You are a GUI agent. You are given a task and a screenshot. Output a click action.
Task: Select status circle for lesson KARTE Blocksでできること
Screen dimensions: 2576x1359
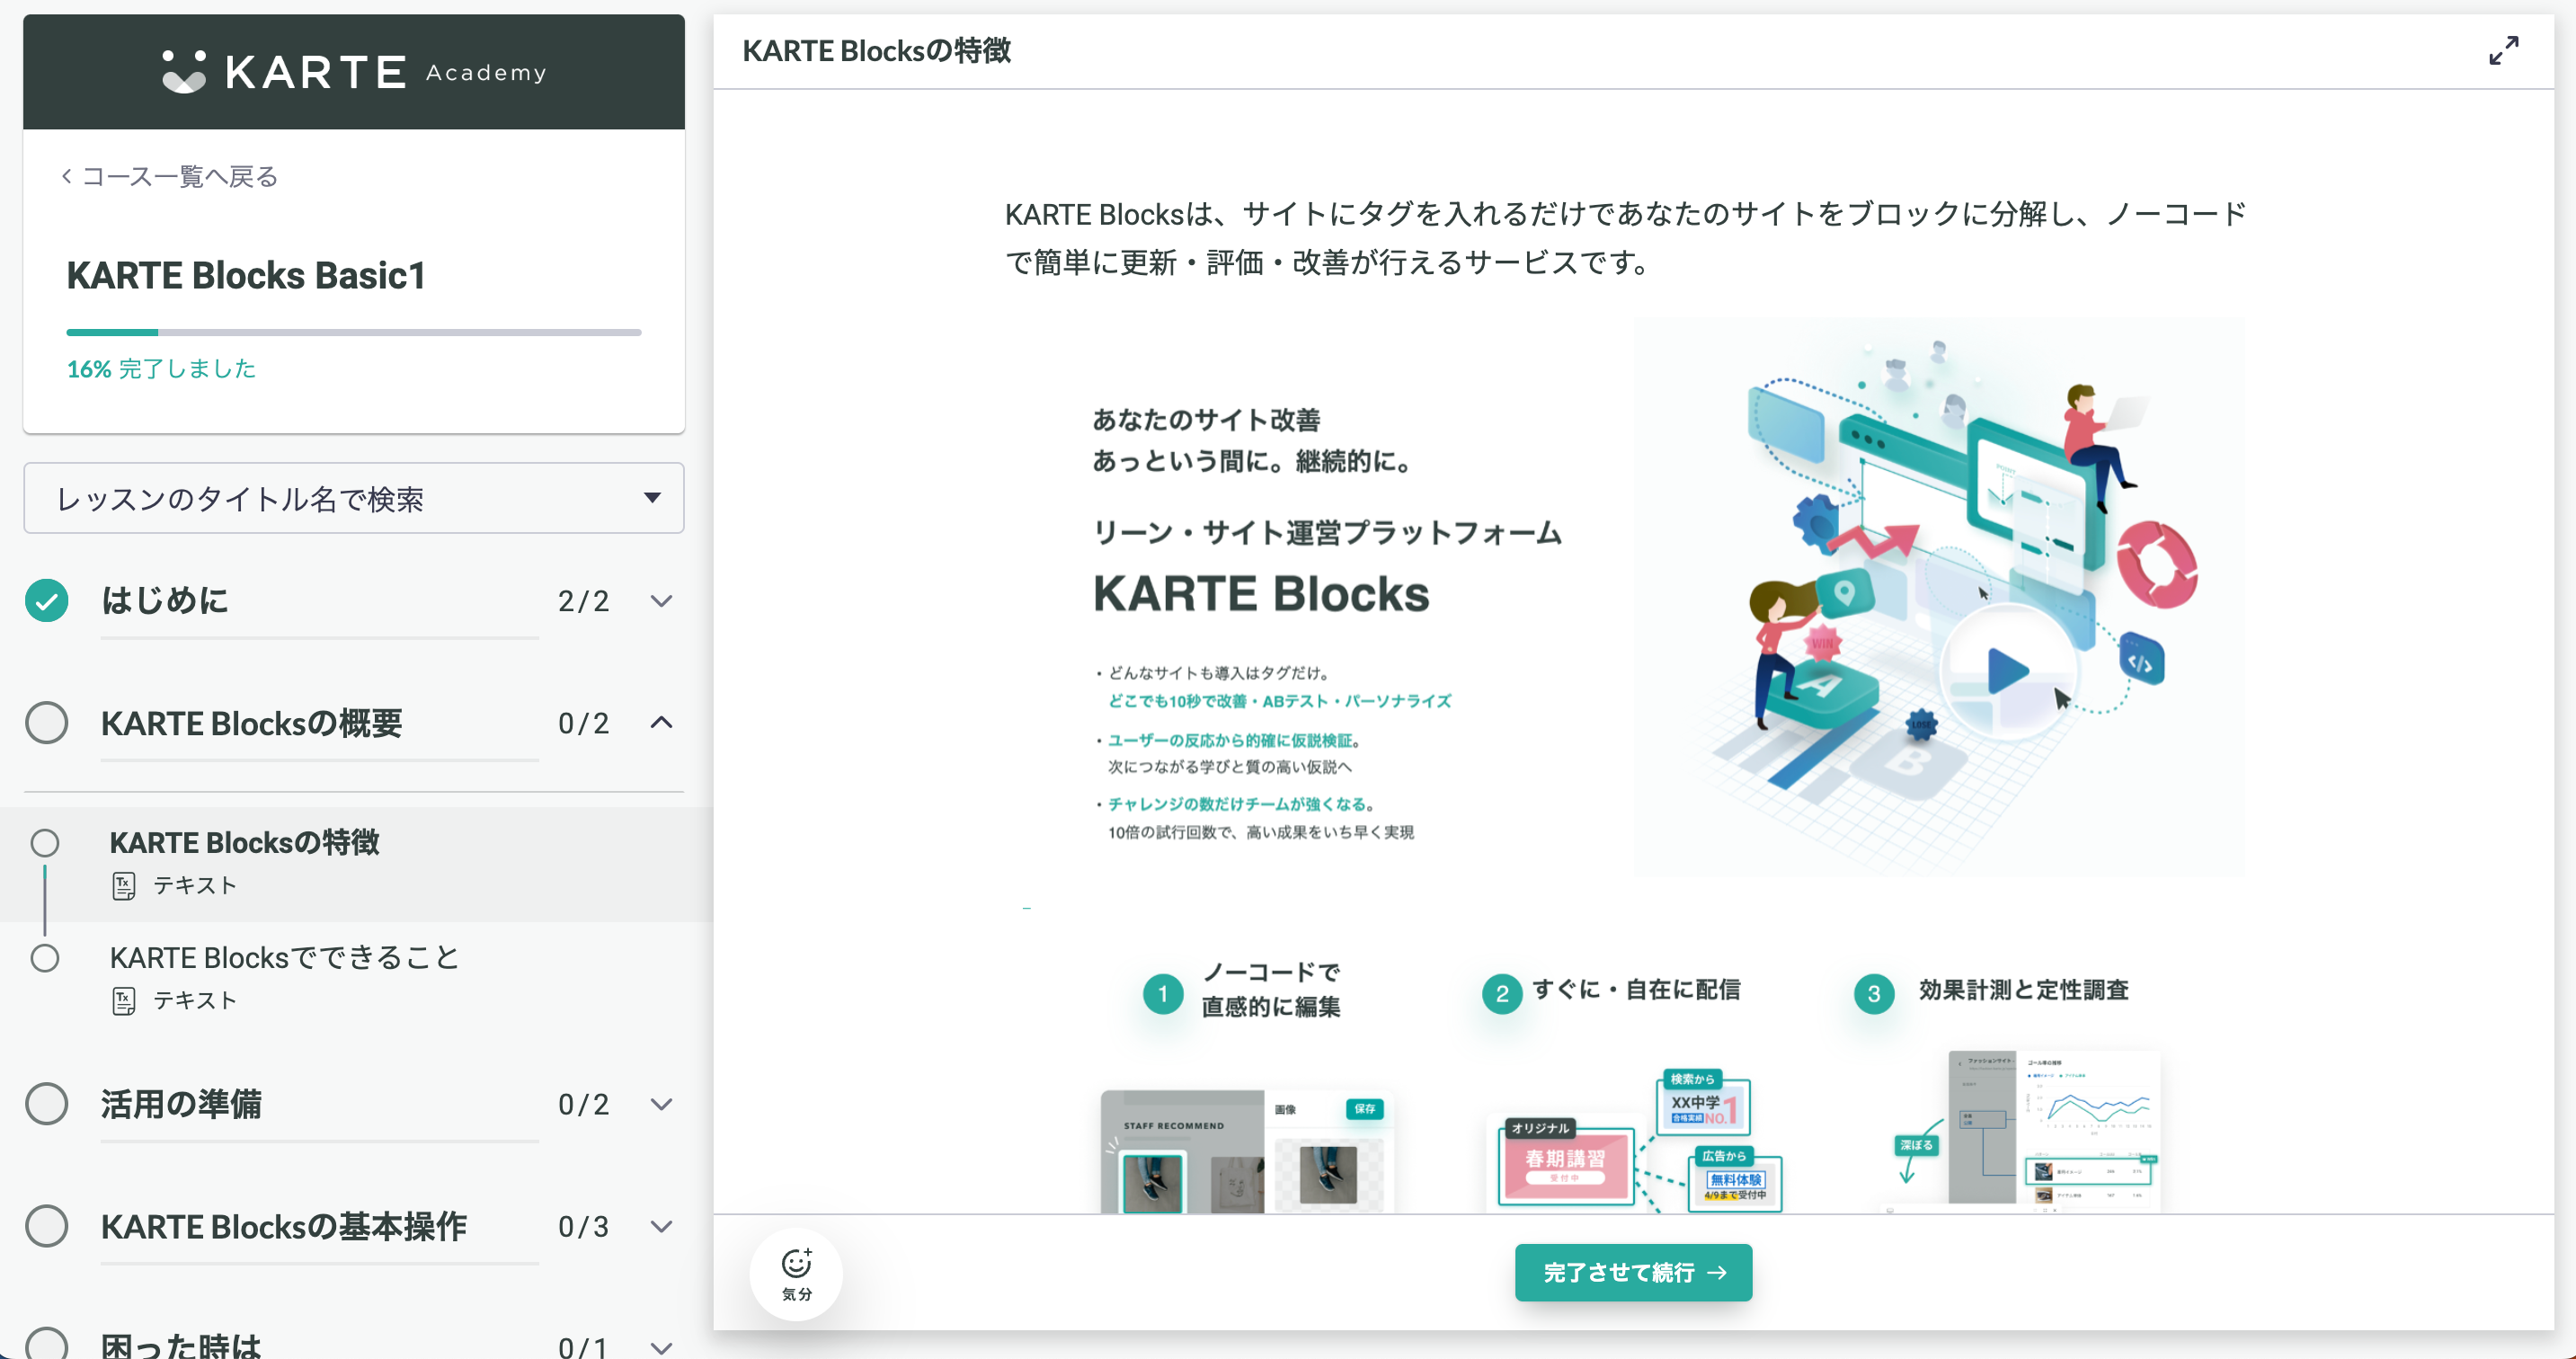pyautogui.click(x=45, y=958)
